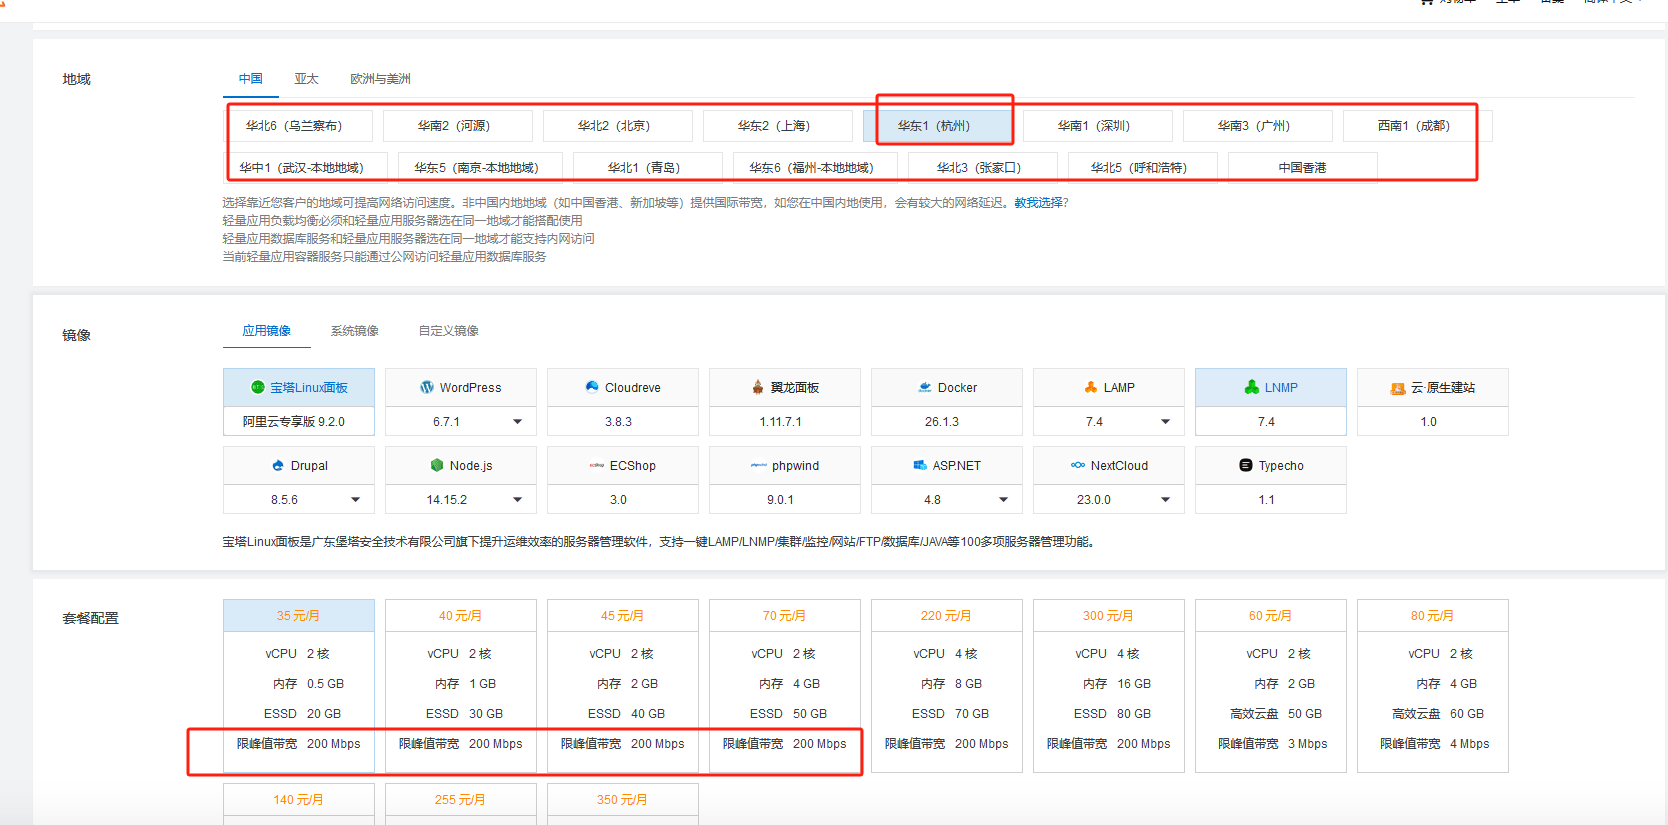Click the ASP.NET icon
The width and height of the screenshot is (1668, 825).
(x=920, y=465)
